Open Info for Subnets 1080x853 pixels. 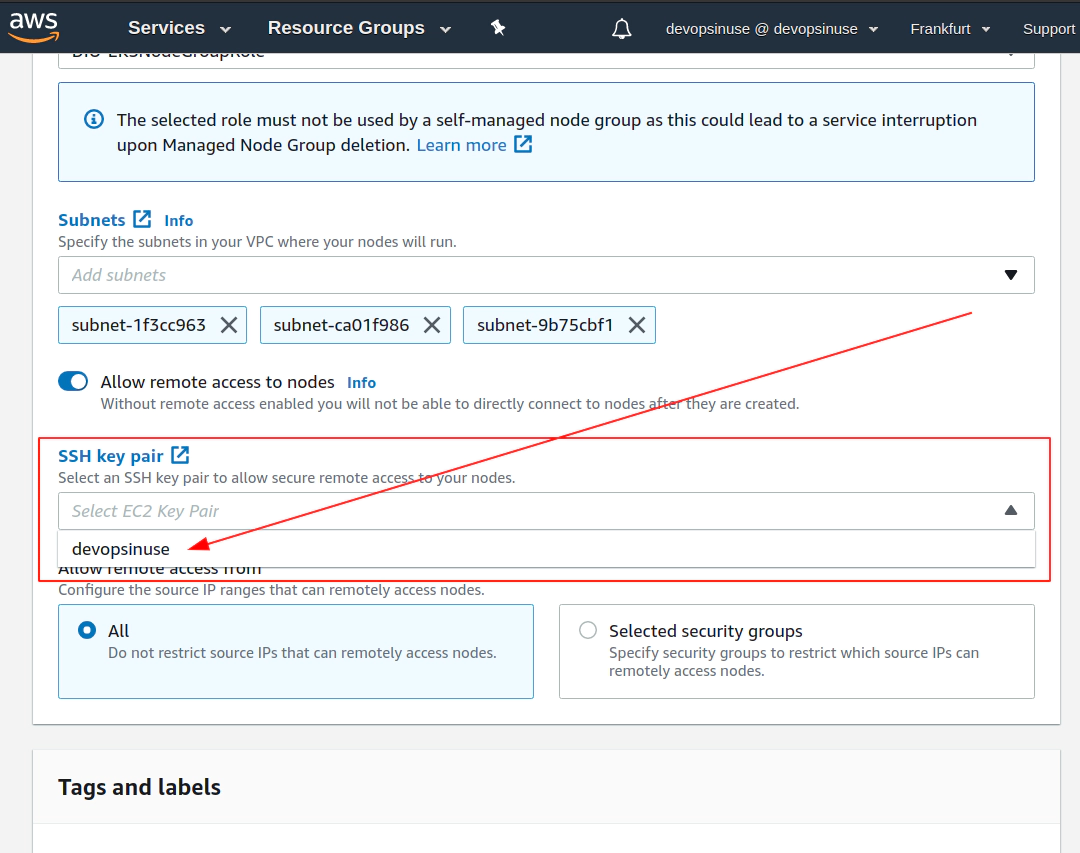178,220
